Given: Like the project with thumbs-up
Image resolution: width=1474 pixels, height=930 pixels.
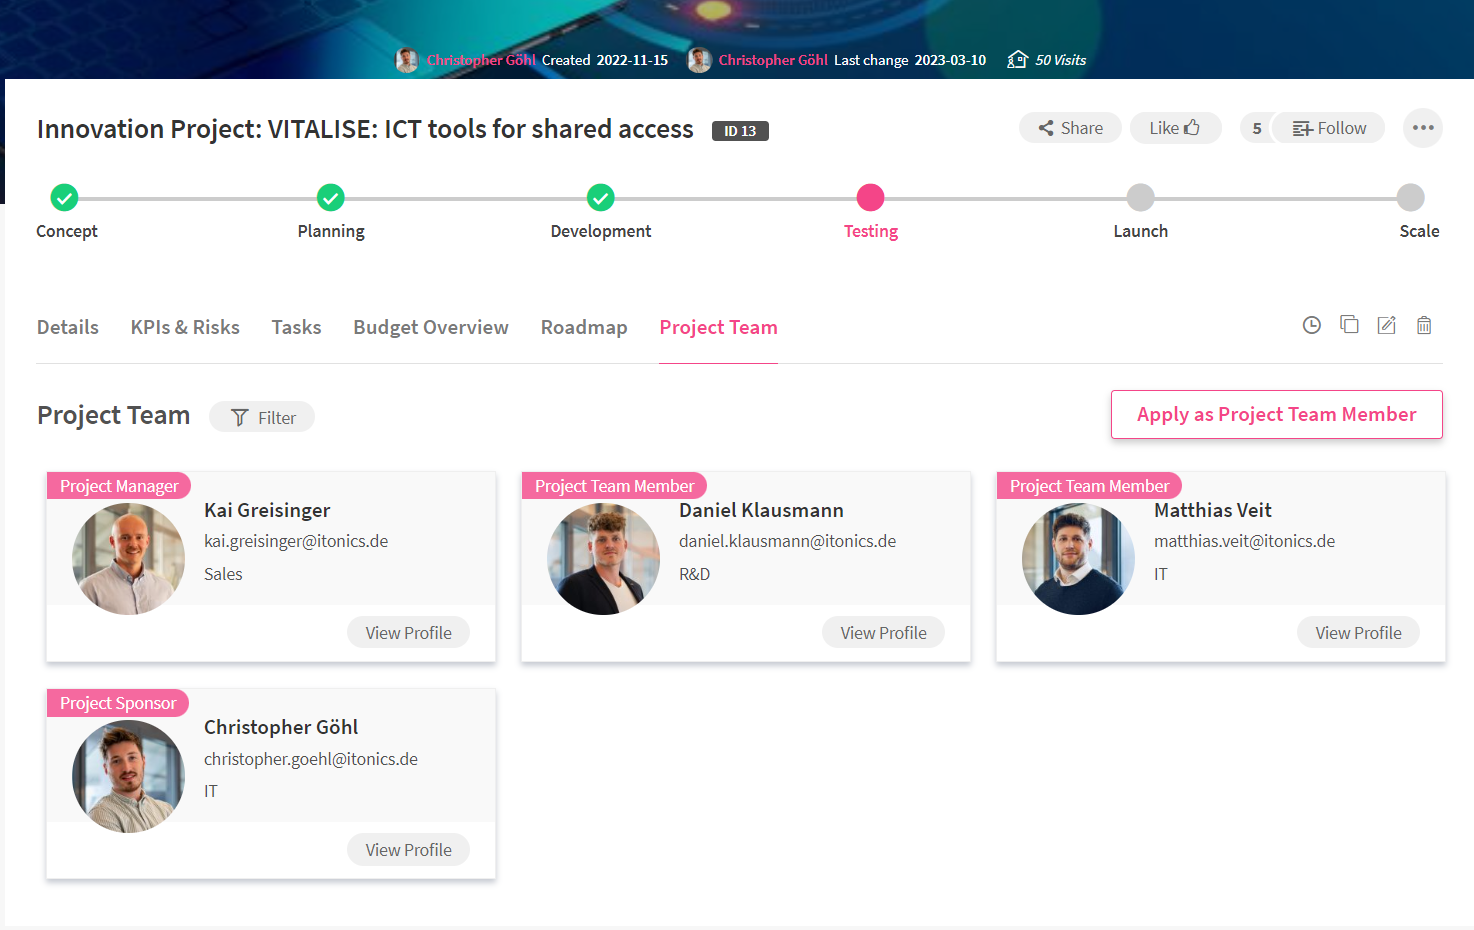Looking at the screenshot, I should 1175,128.
